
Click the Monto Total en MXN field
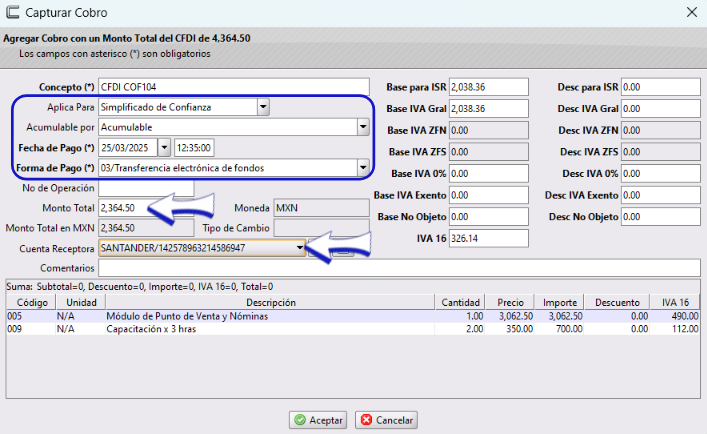146,228
